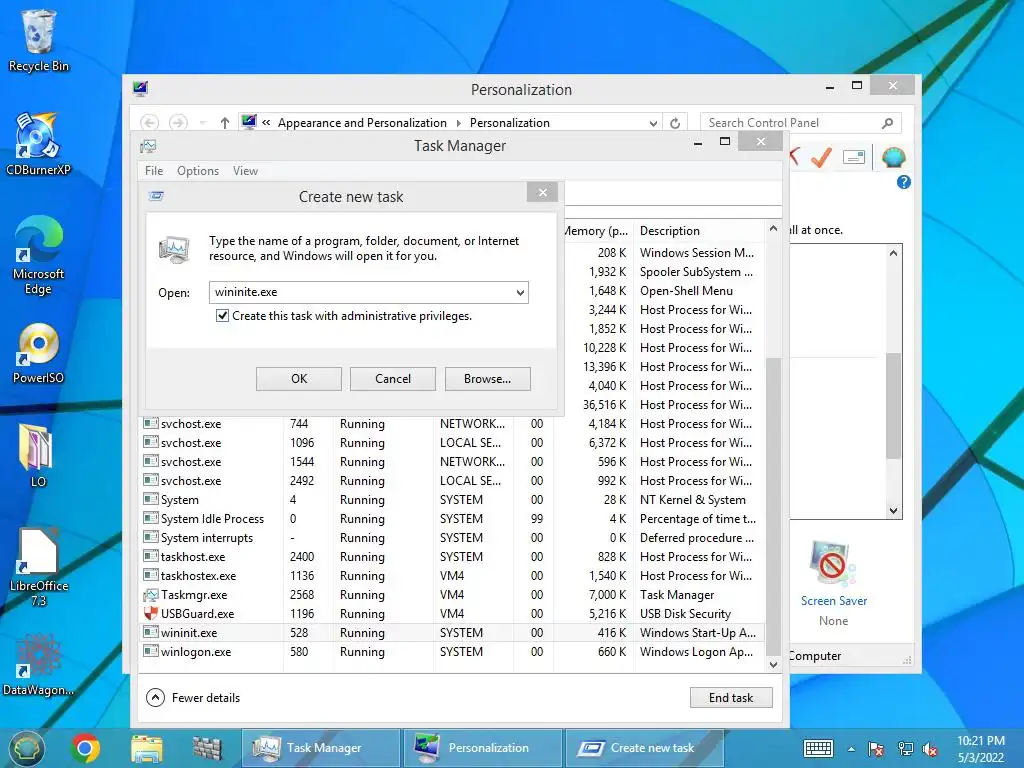Image resolution: width=1024 pixels, height=768 pixels.
Task: Click Browse... in Create new task dialog
Action: [x=487, y=379]
